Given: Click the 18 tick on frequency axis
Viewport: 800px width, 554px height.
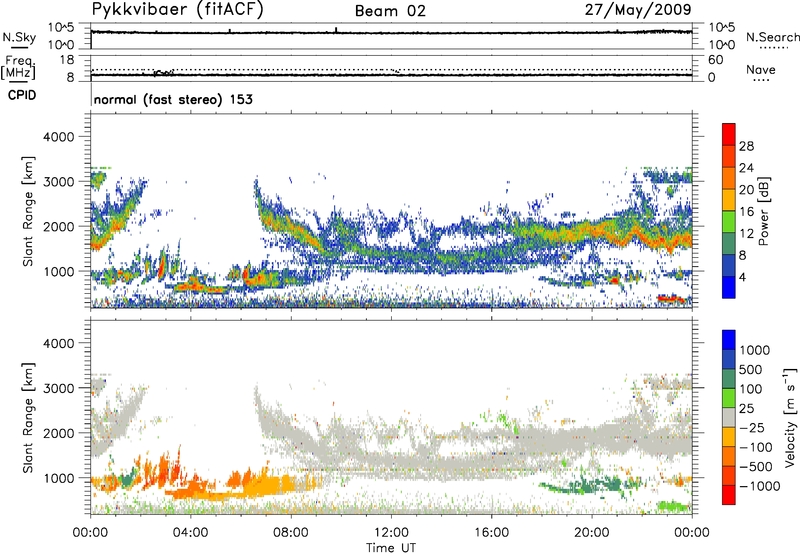Looking at the screenshot, I should coord(67,60).
